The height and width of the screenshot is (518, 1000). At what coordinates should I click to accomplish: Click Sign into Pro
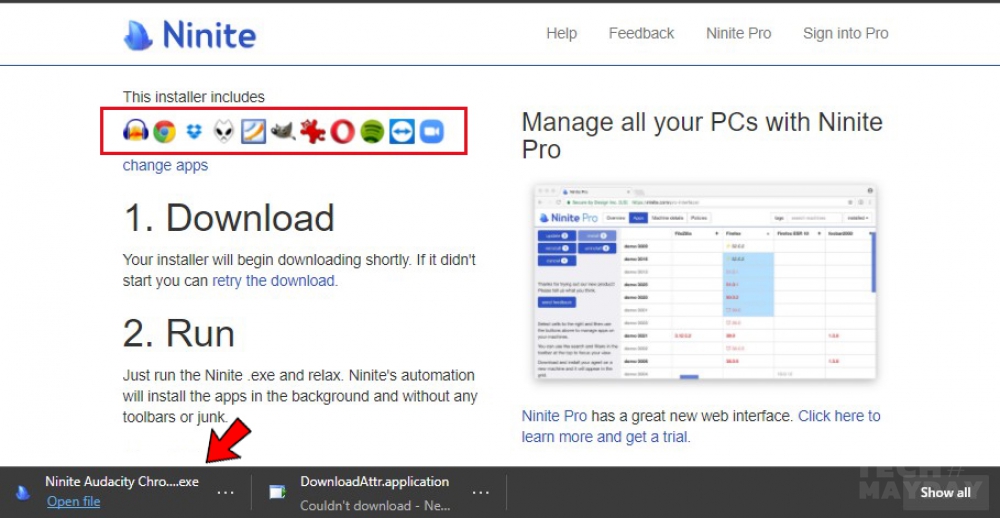(x=846, y=33)
